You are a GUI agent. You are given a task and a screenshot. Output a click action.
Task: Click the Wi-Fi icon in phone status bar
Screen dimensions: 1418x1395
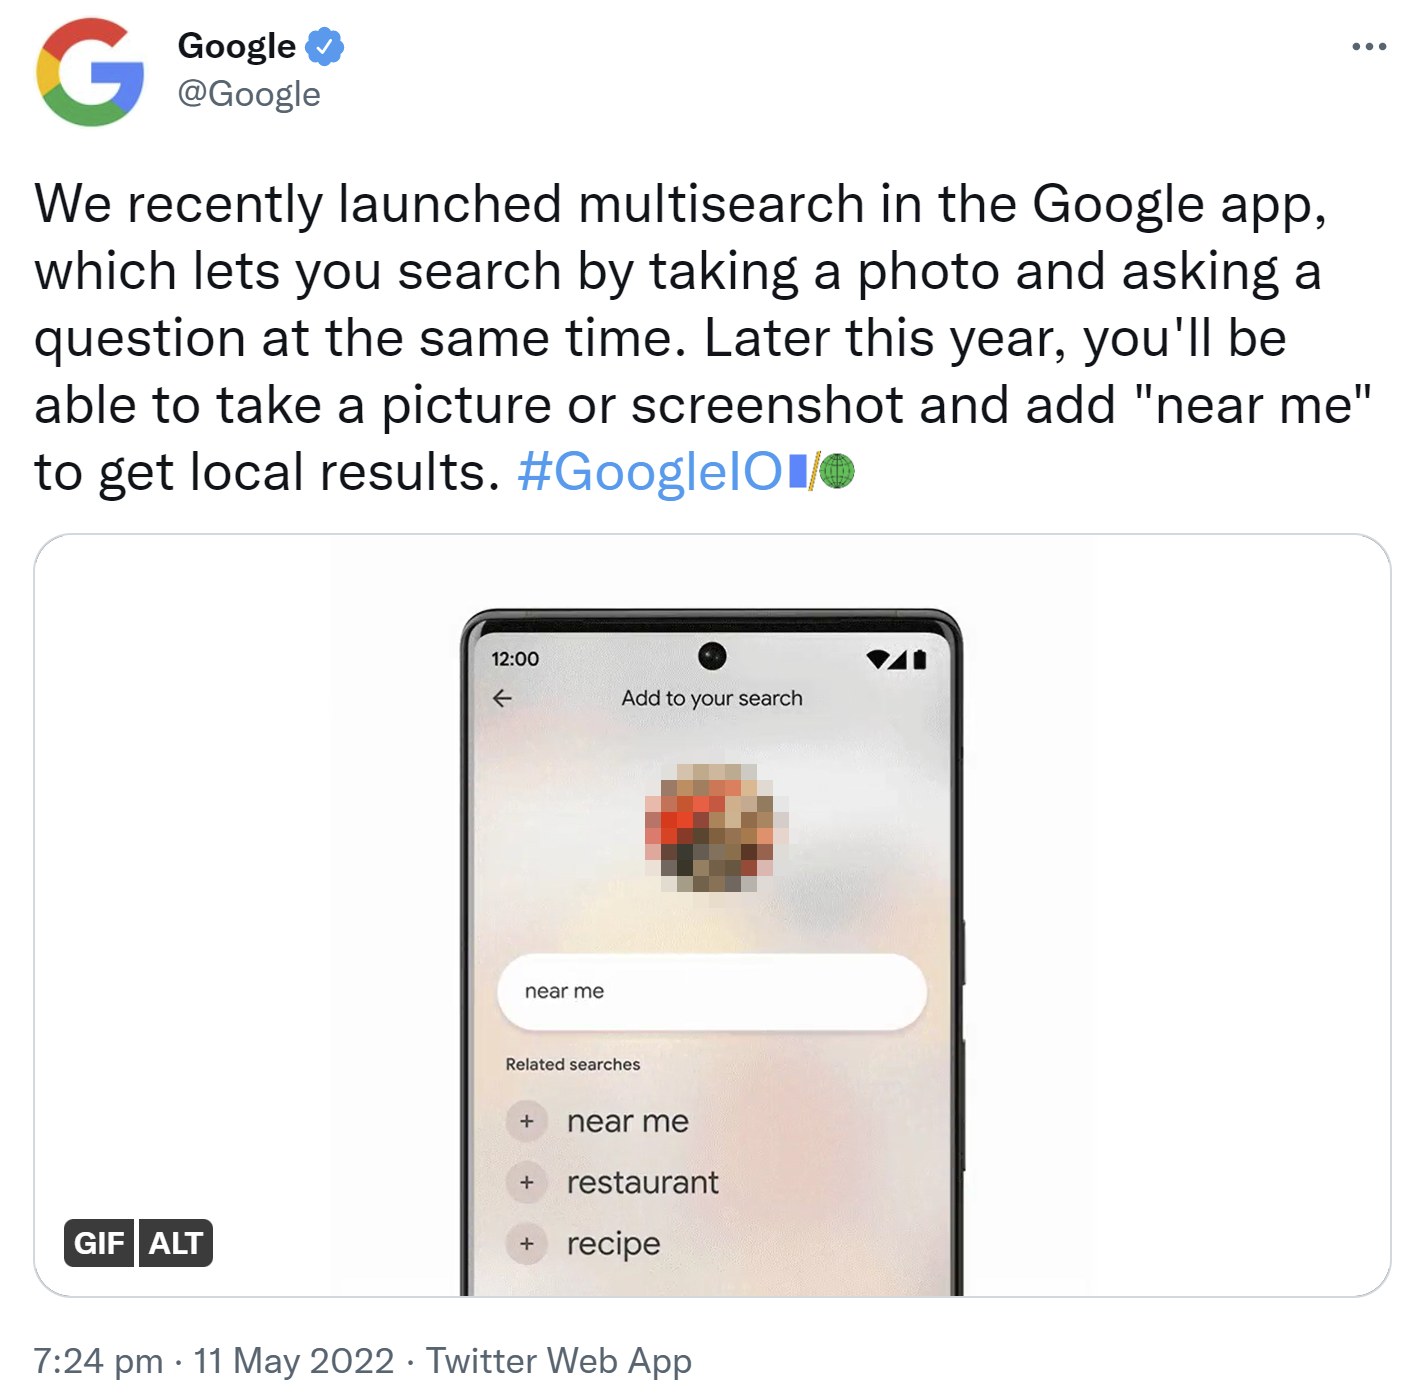[877, 659]
